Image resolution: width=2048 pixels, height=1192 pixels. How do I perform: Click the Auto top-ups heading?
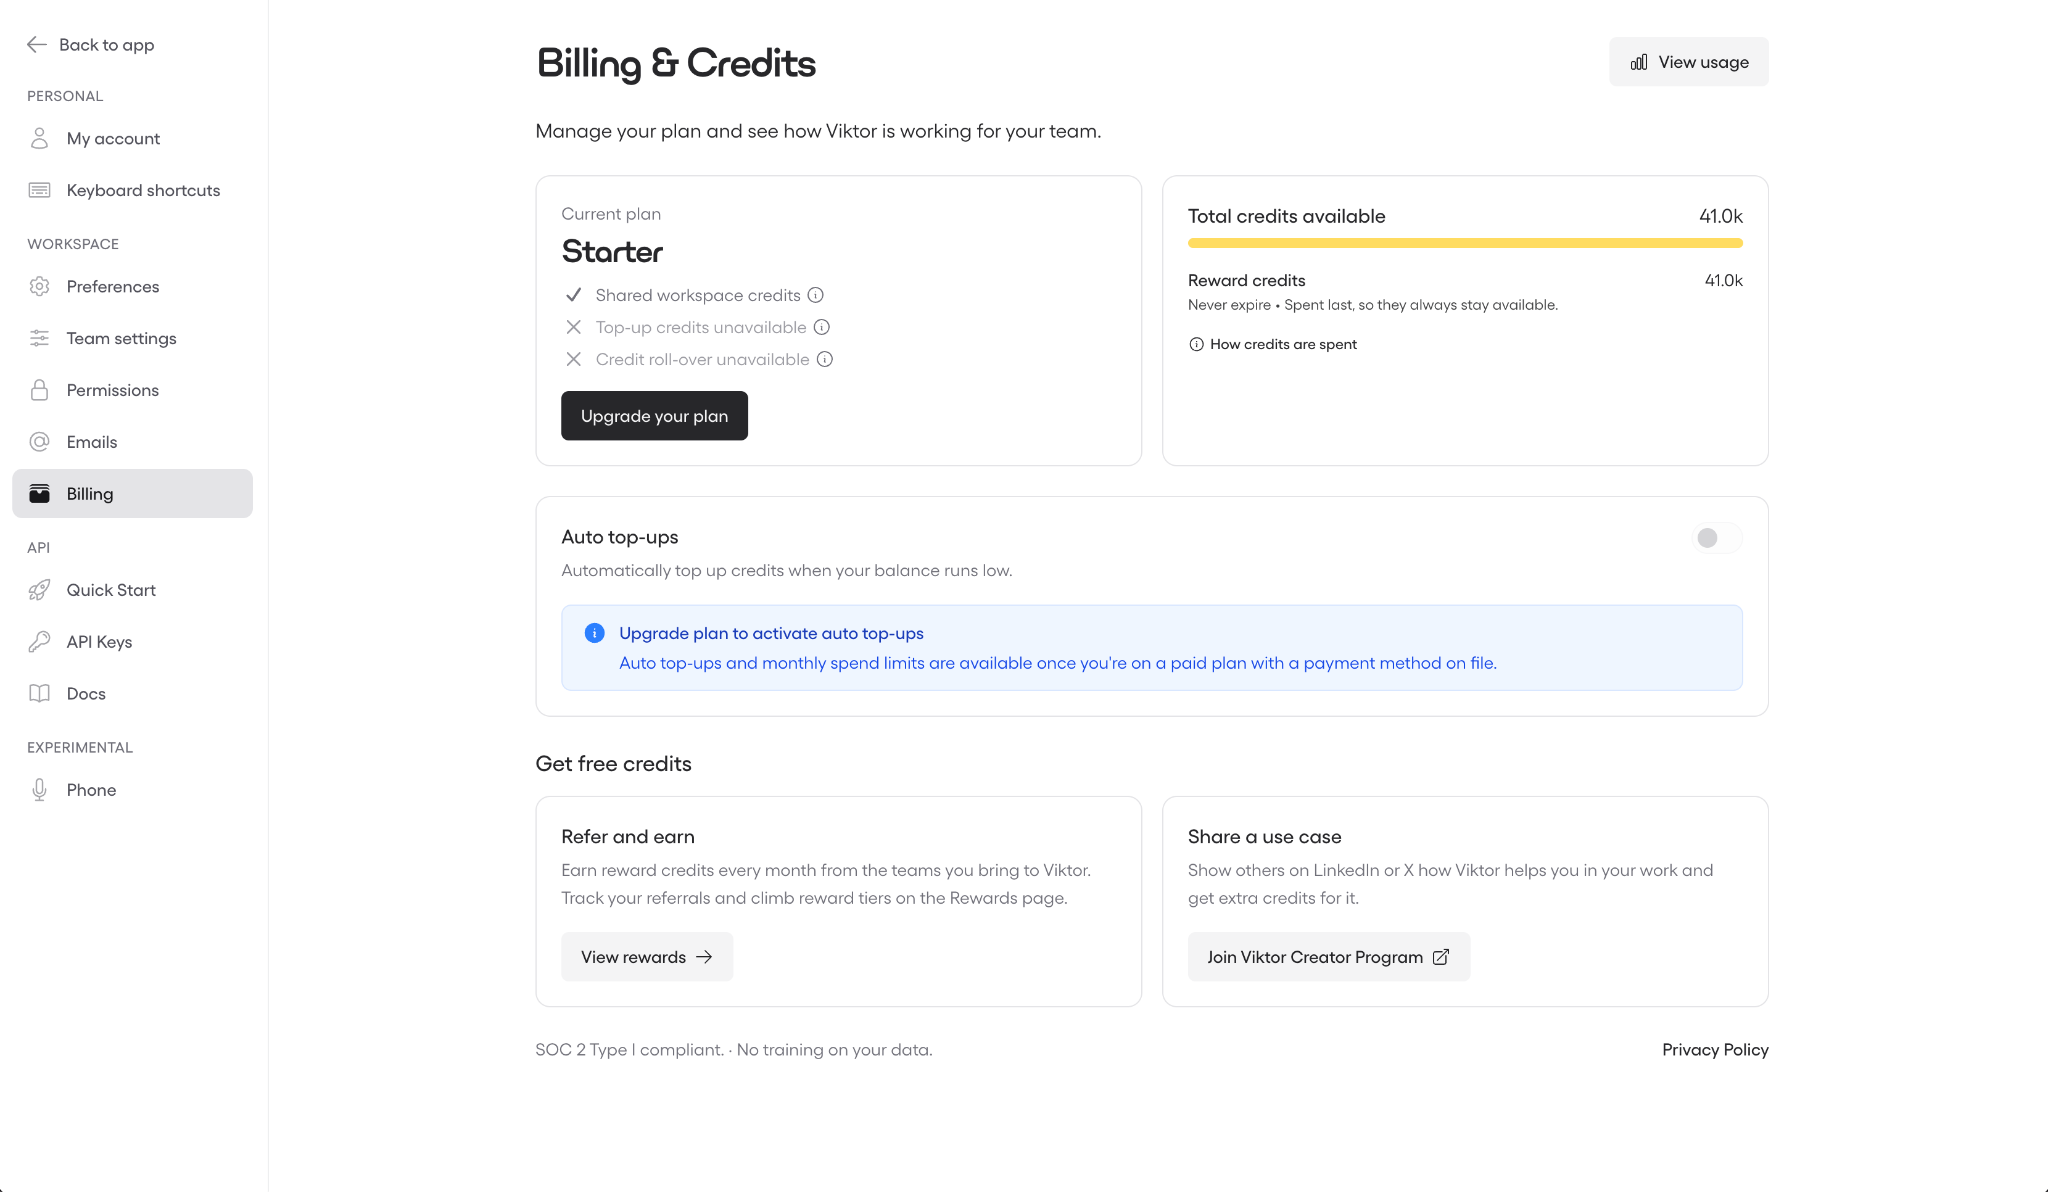[620, 537]
